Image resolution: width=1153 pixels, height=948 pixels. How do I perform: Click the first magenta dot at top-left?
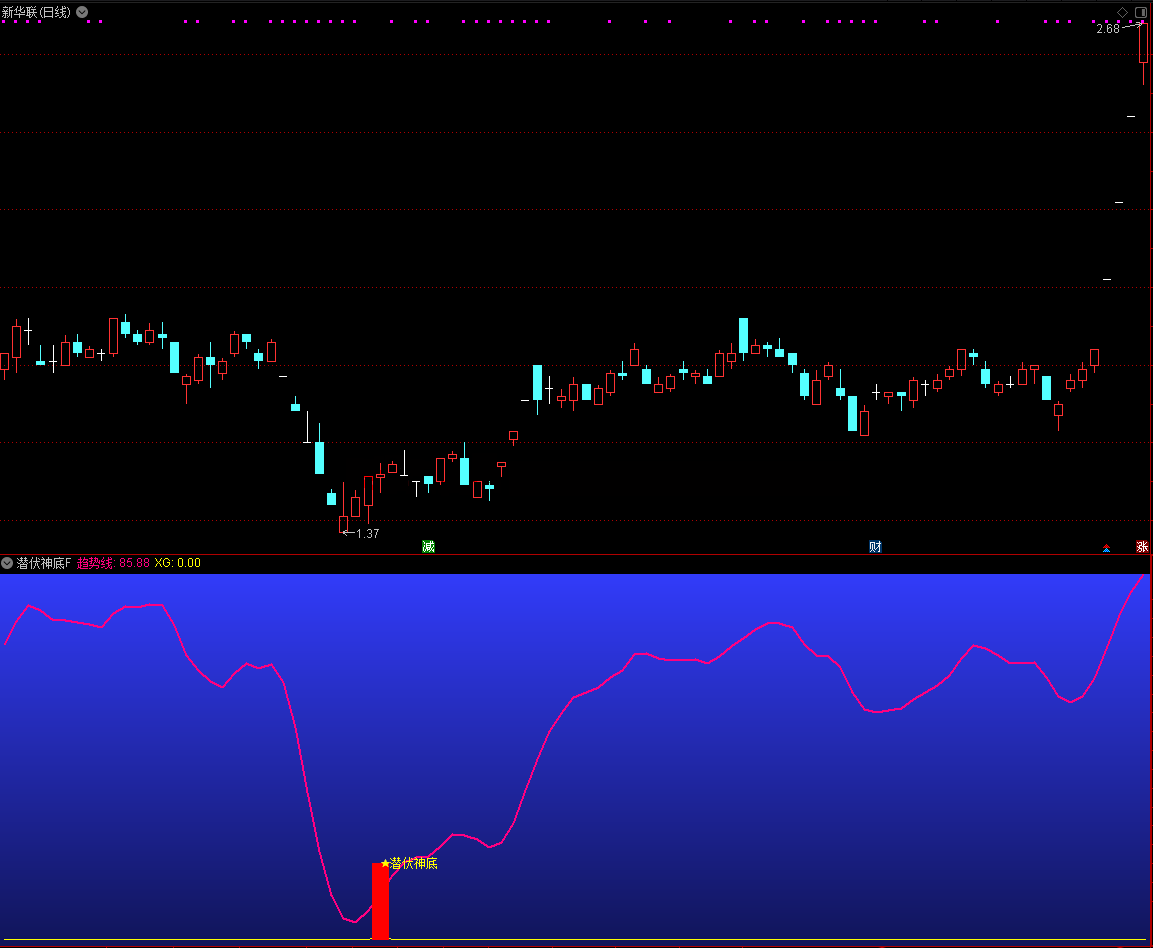pyautogui.click(x=4, y=21)
